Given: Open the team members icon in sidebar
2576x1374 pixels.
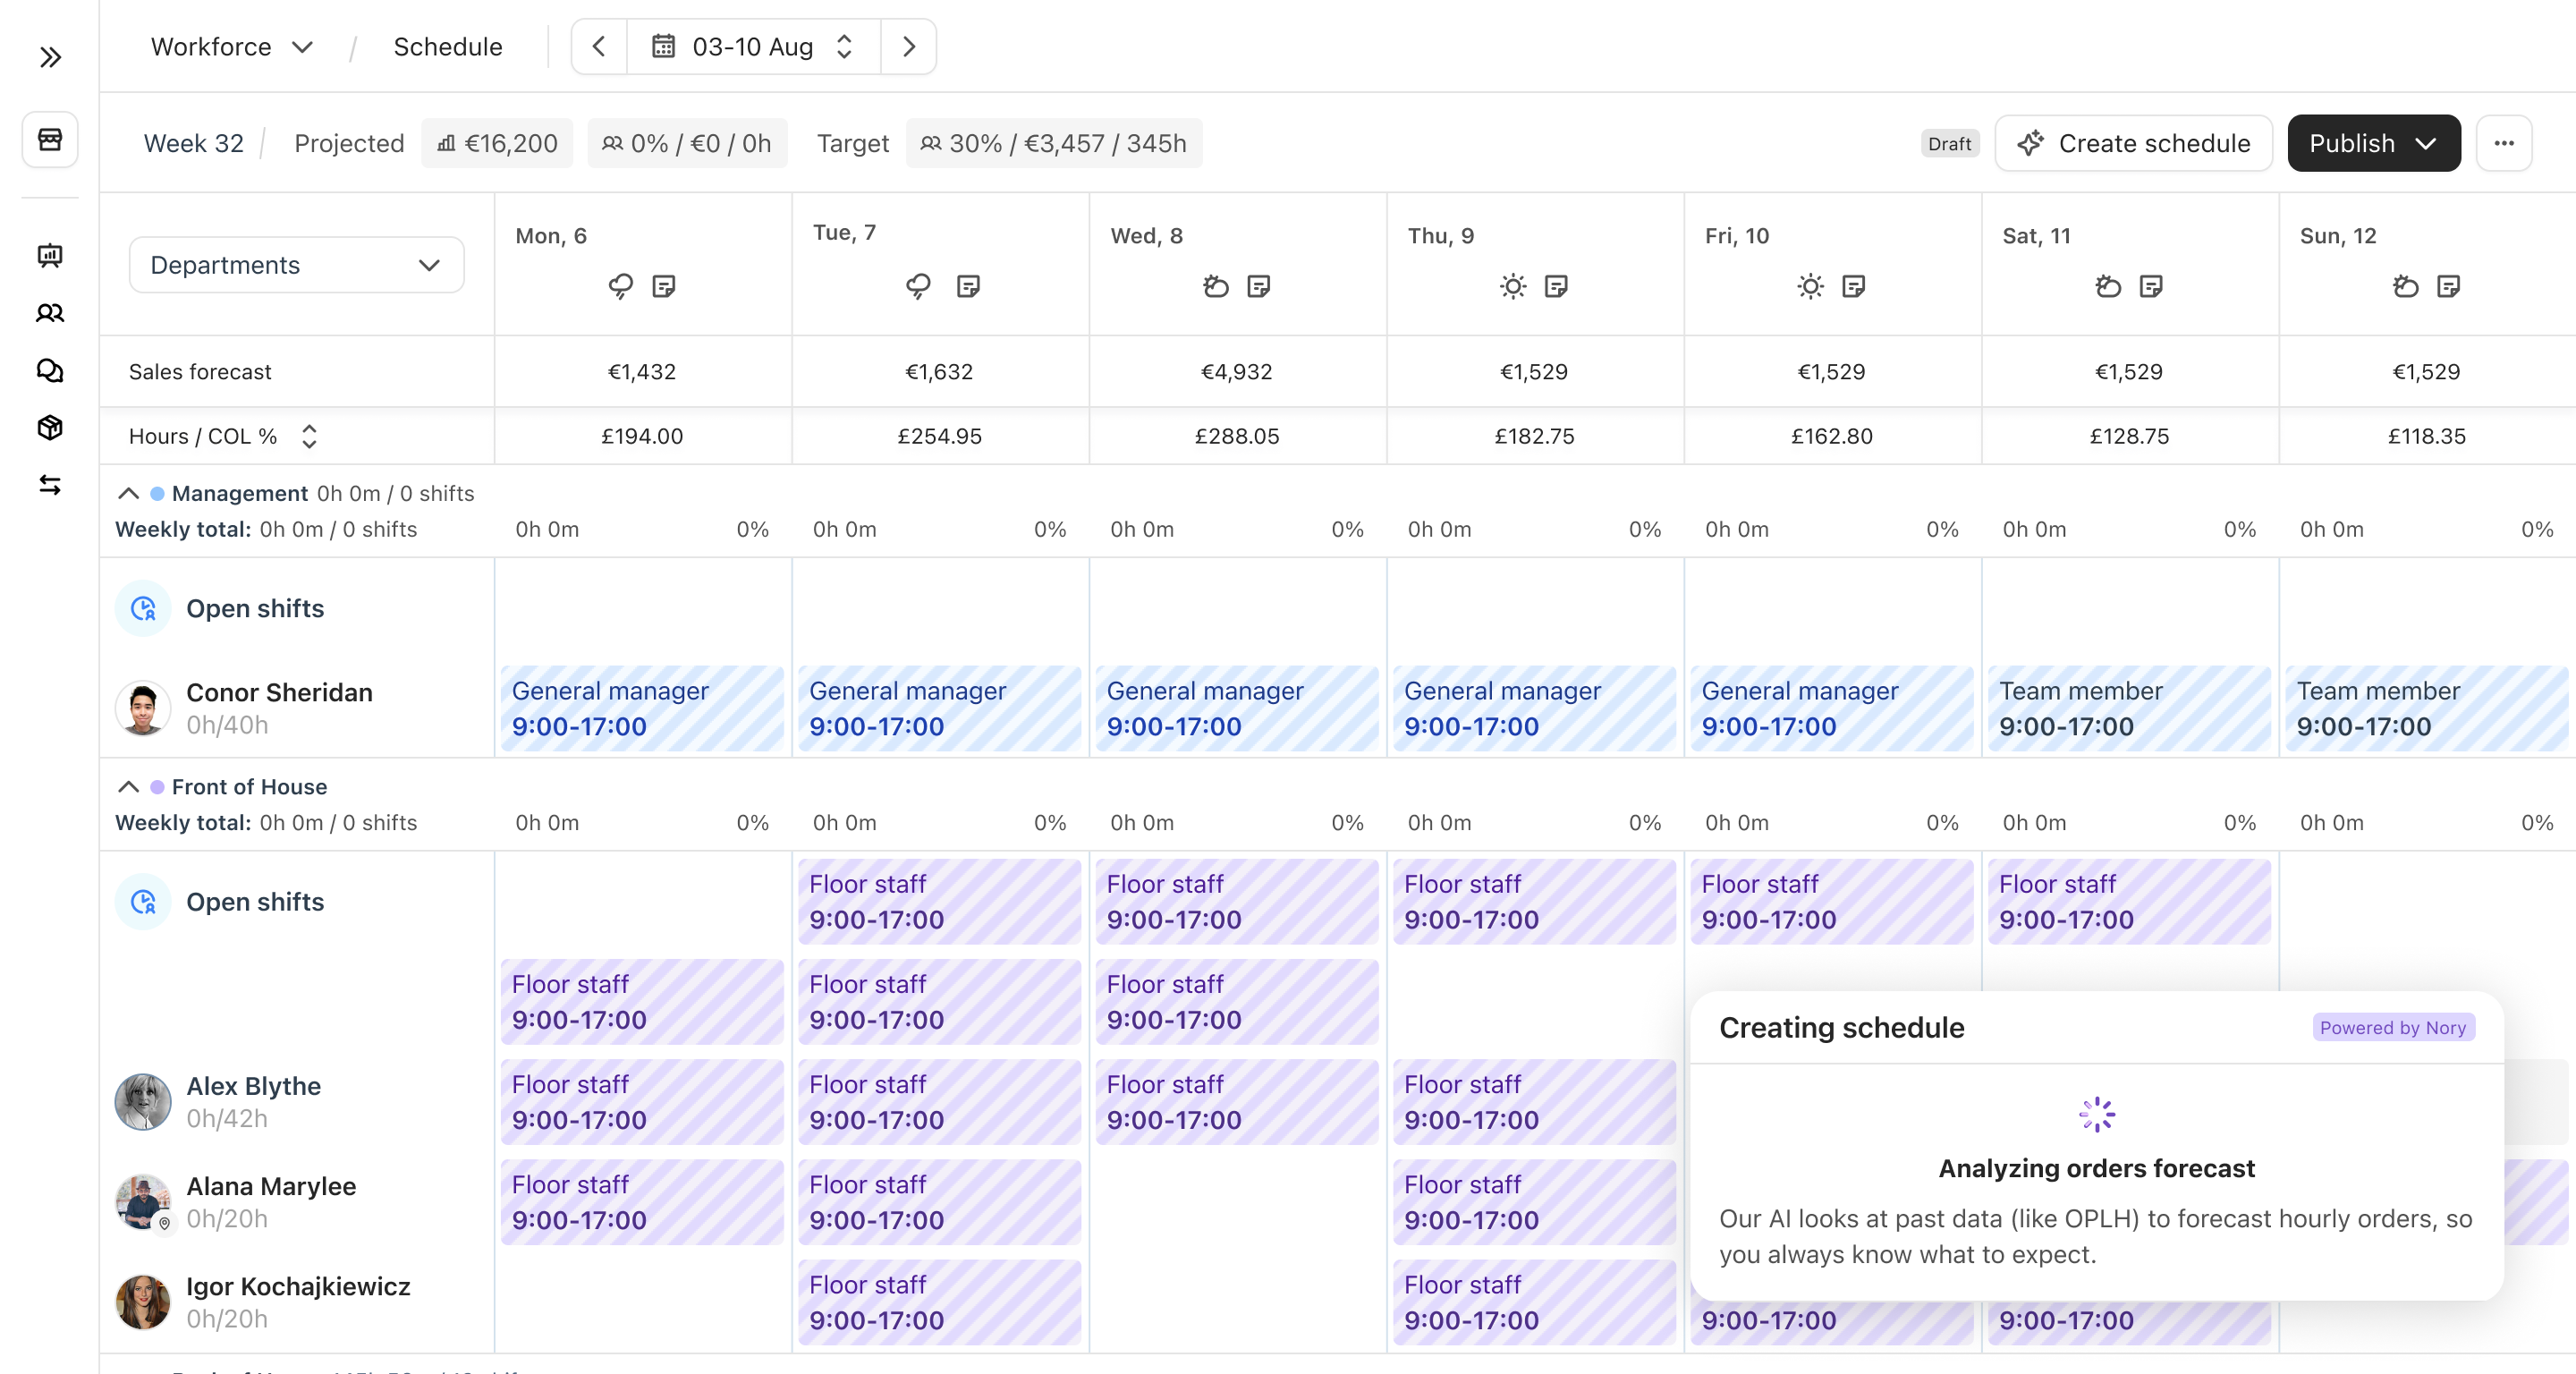Looking at the screenshot, I should 50,313.
